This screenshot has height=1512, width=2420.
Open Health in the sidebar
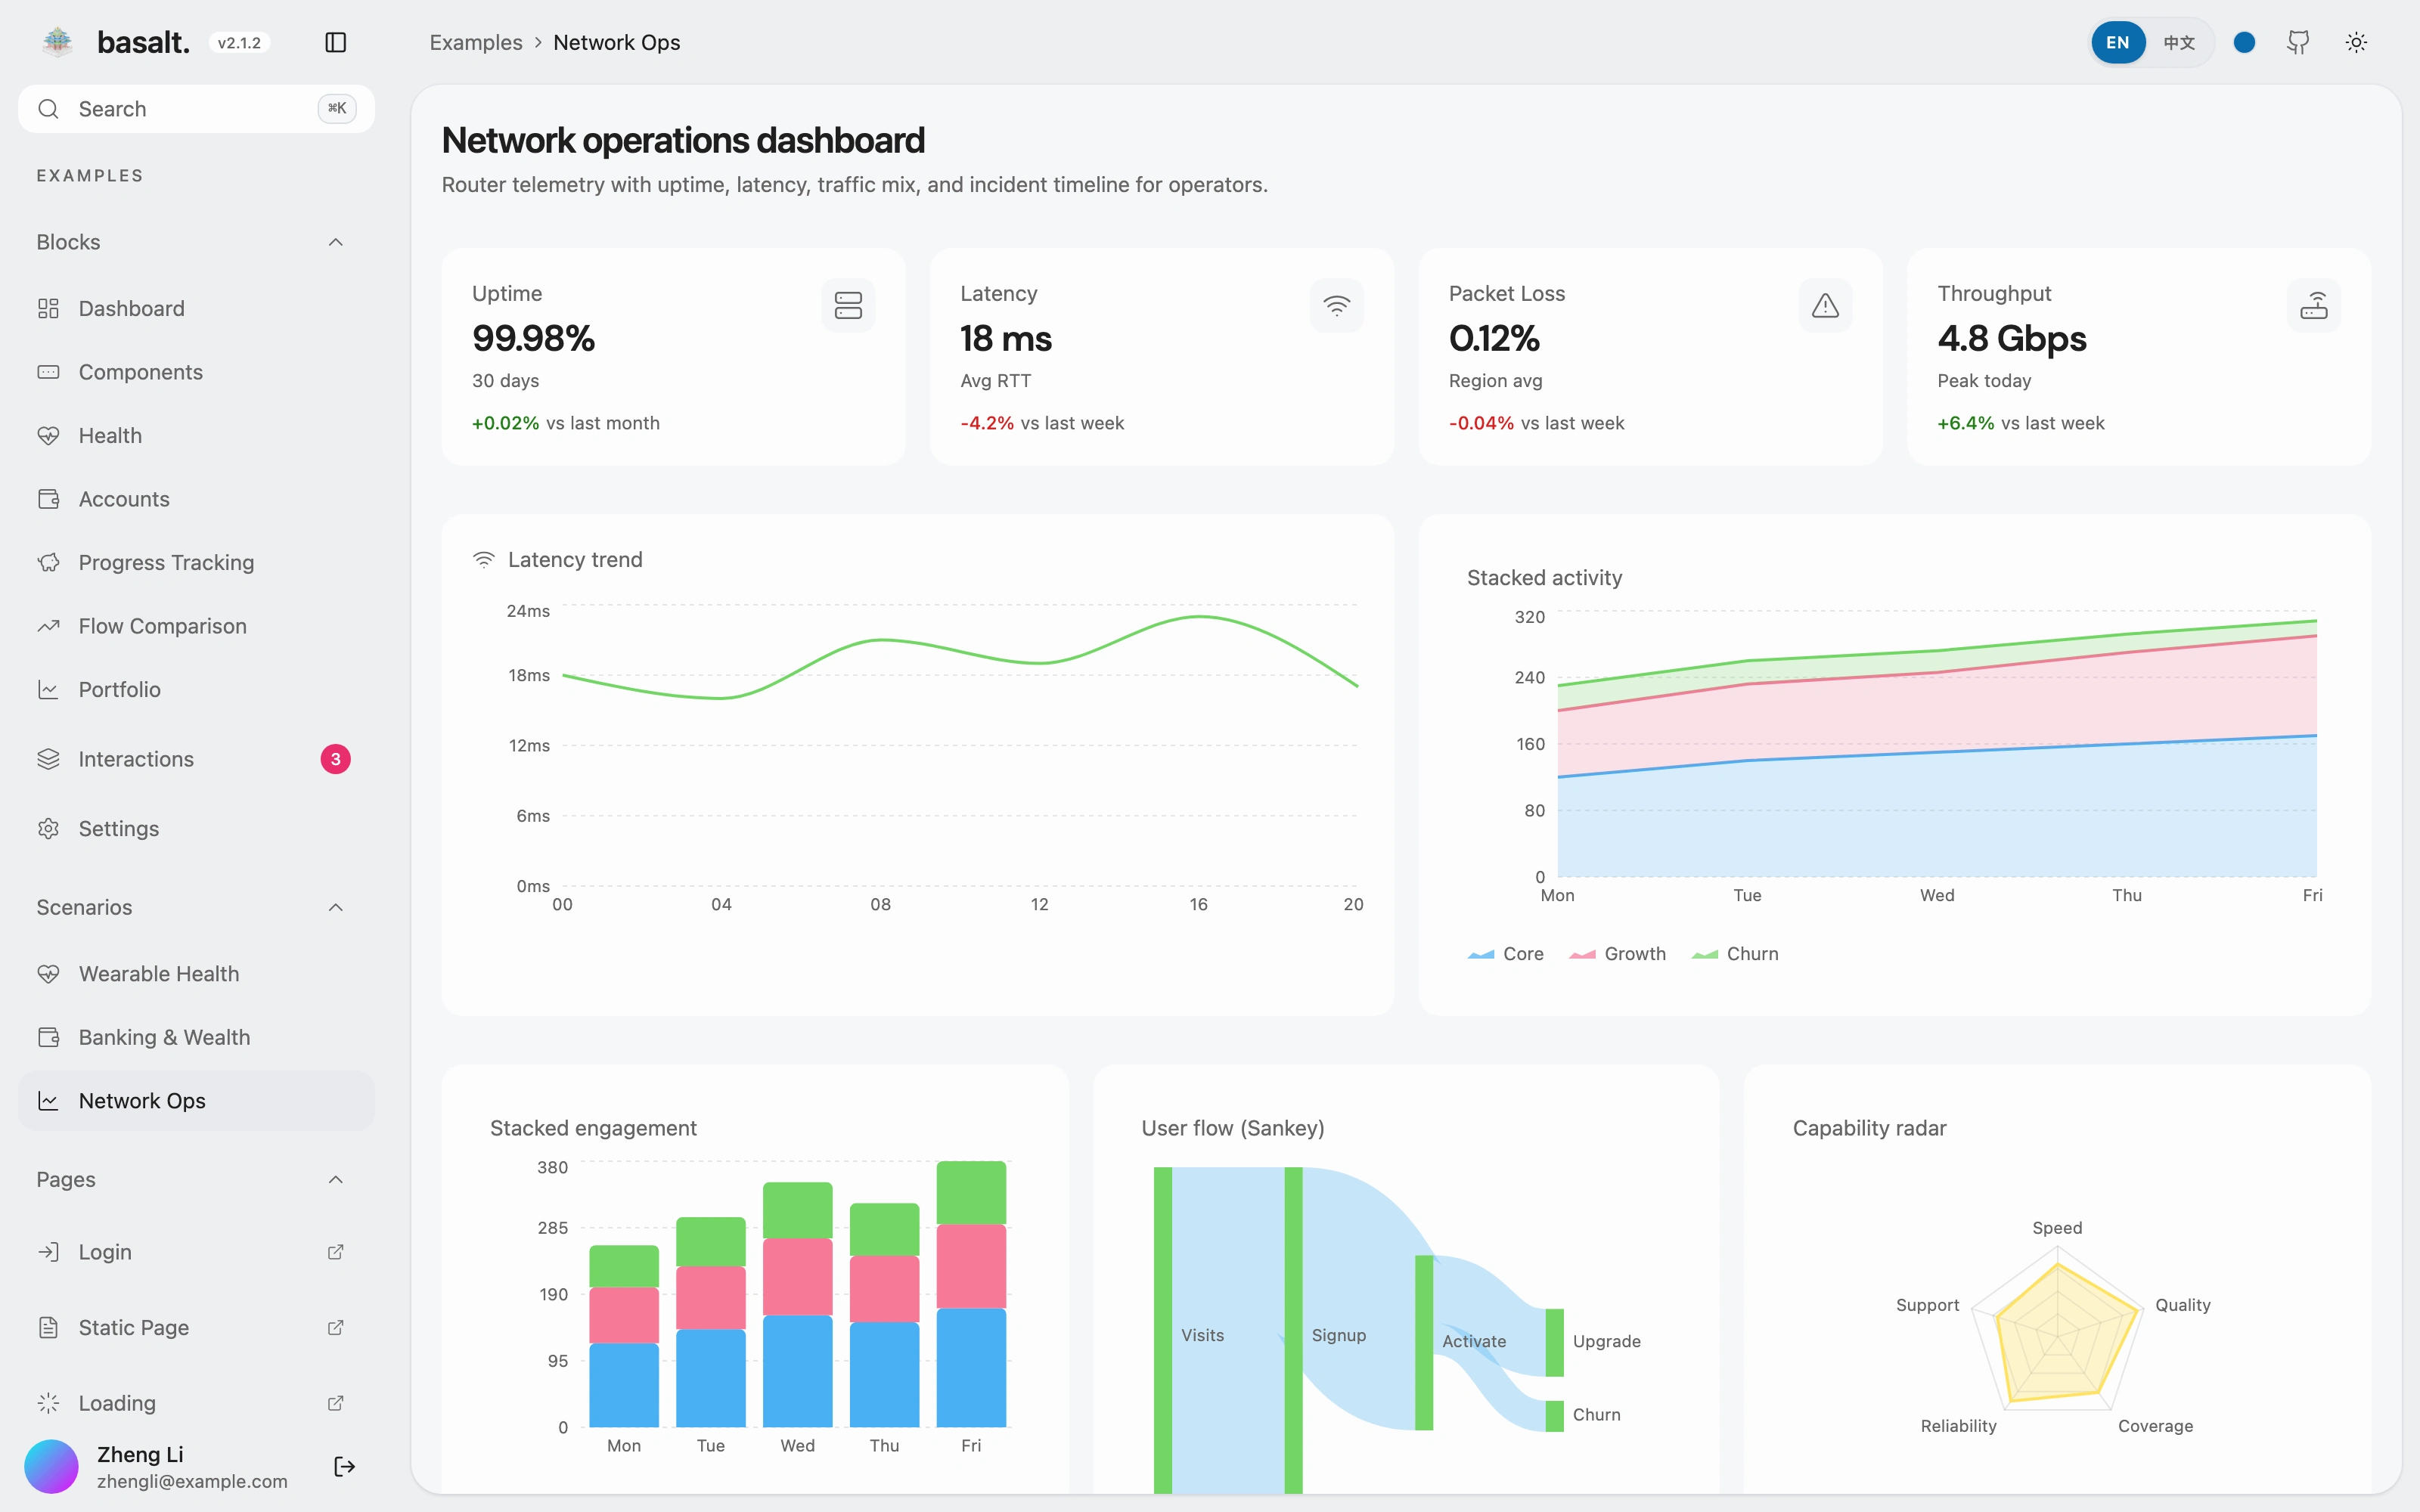[196, 435]
